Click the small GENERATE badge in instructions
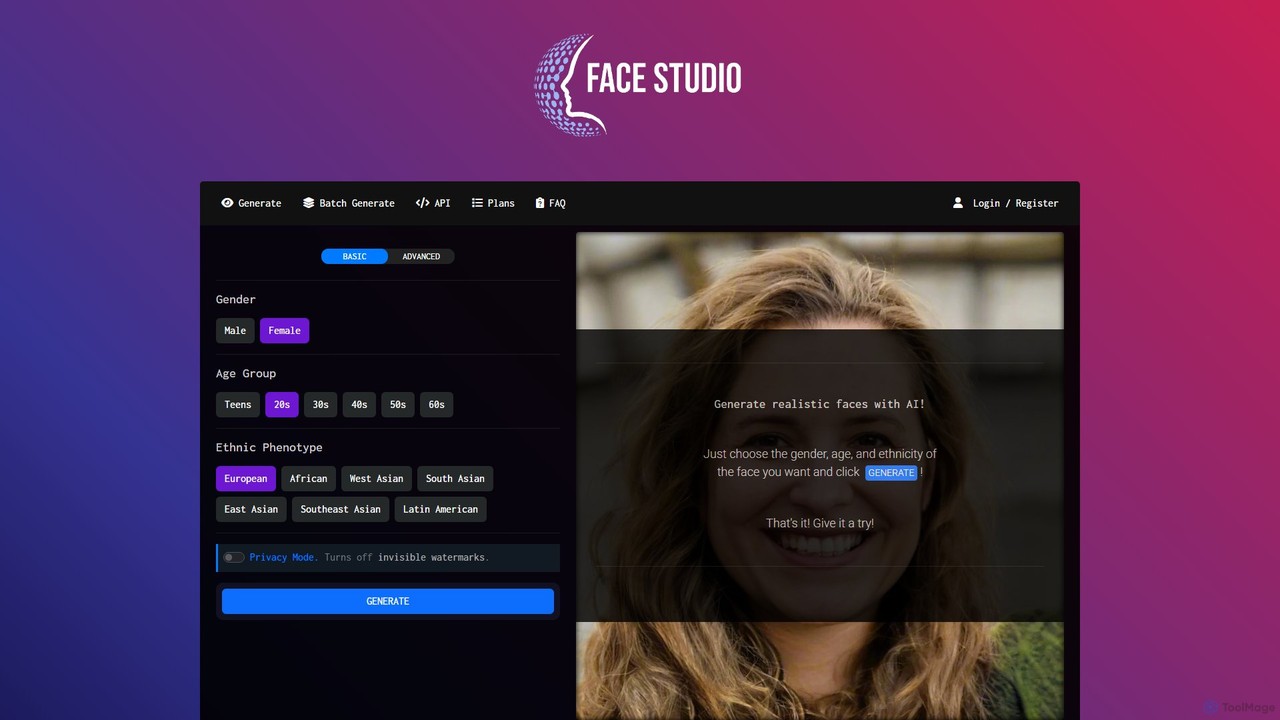Screen dimensions: 1280x720 [x=891, y=472]
